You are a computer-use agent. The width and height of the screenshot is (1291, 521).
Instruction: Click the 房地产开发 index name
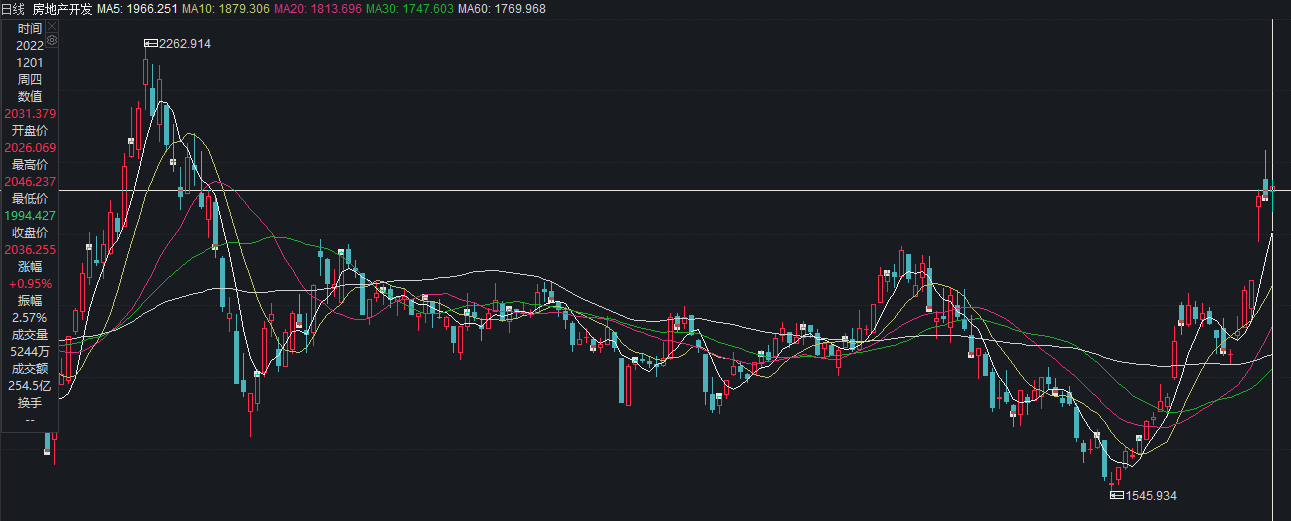[62, 8]
